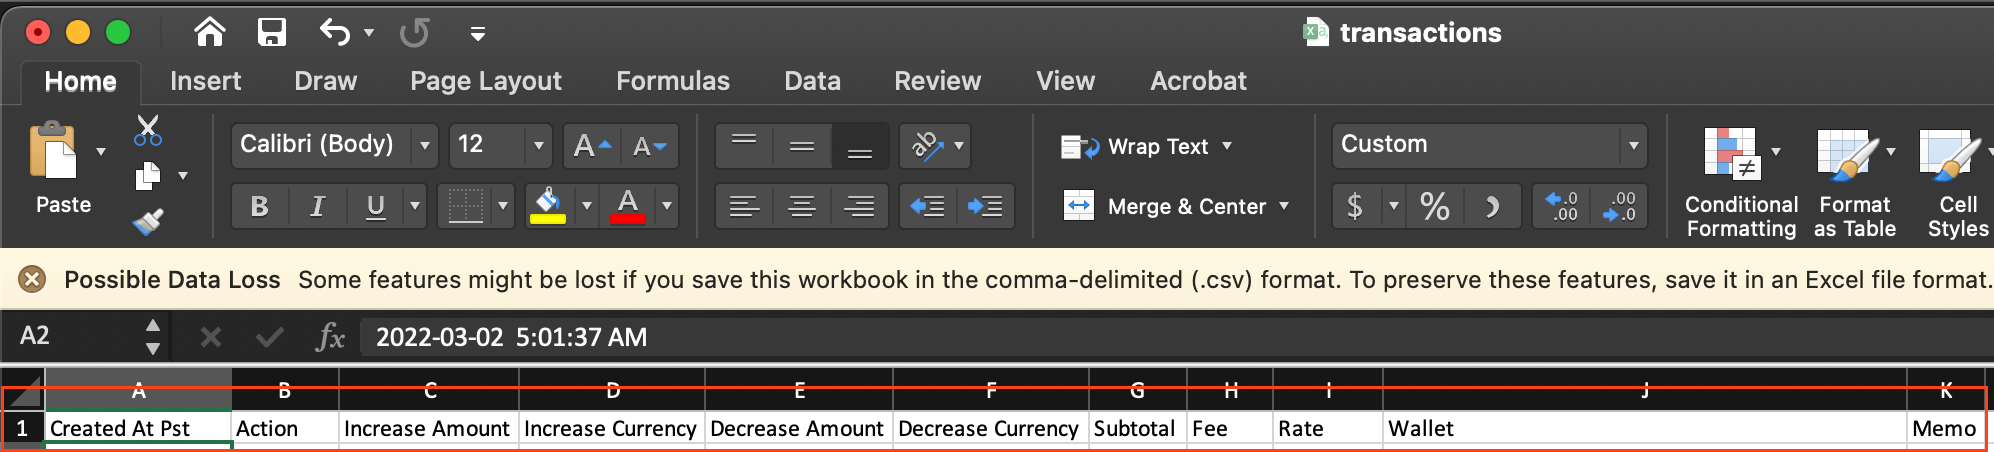This screenshot has width=1994, height=452.
Task: Click the Save disk icon
Action: point(271,33)
